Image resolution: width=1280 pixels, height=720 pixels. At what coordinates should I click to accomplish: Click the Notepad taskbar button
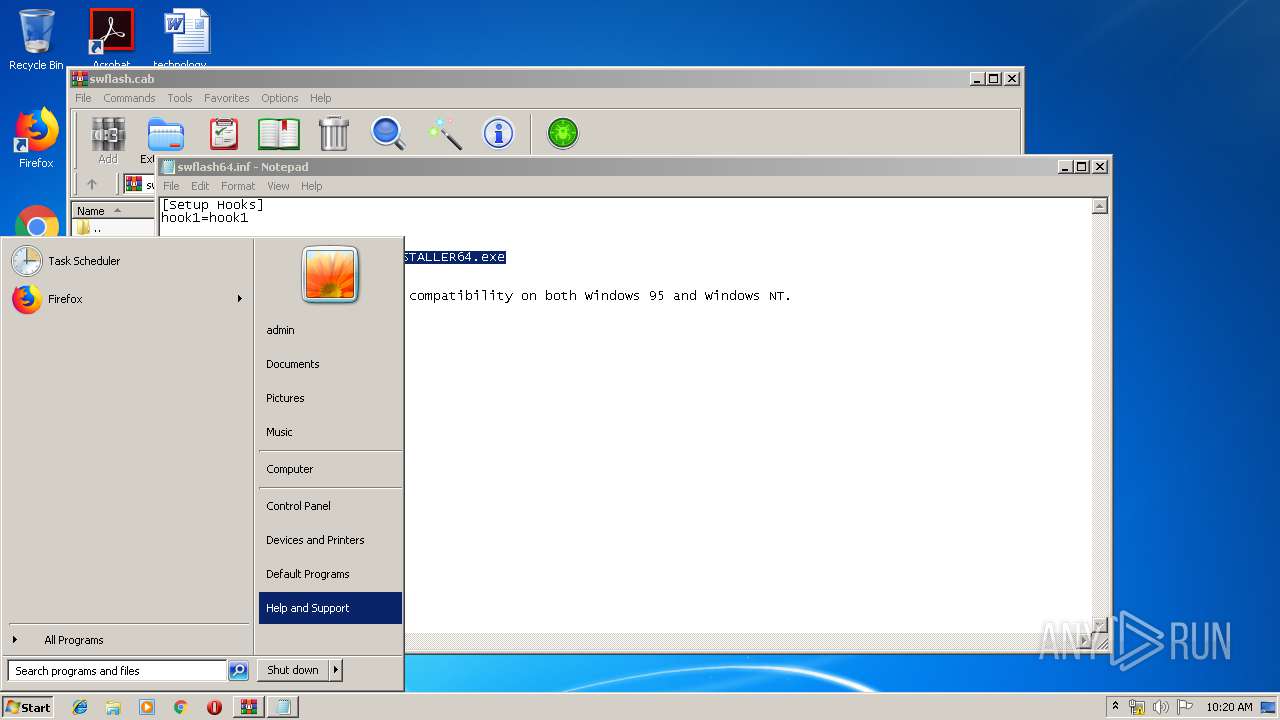point(283,707)
